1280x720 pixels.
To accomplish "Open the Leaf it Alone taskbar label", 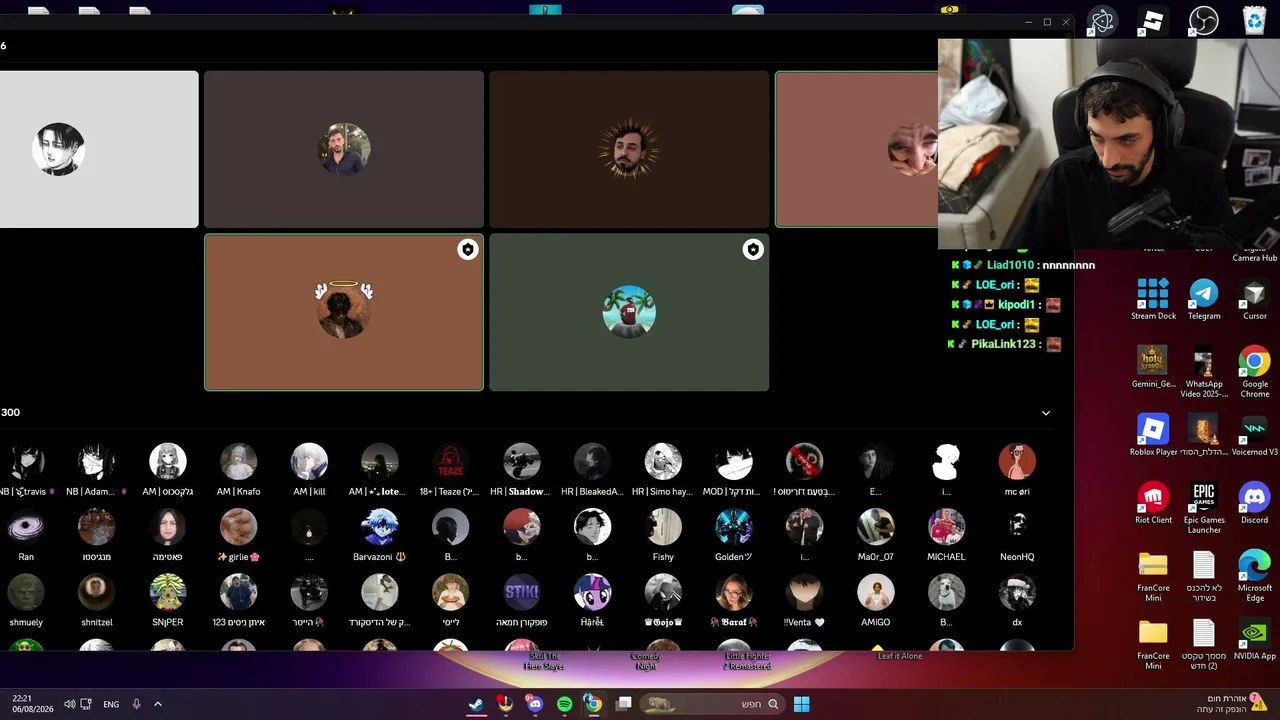I will pos(899,656).
